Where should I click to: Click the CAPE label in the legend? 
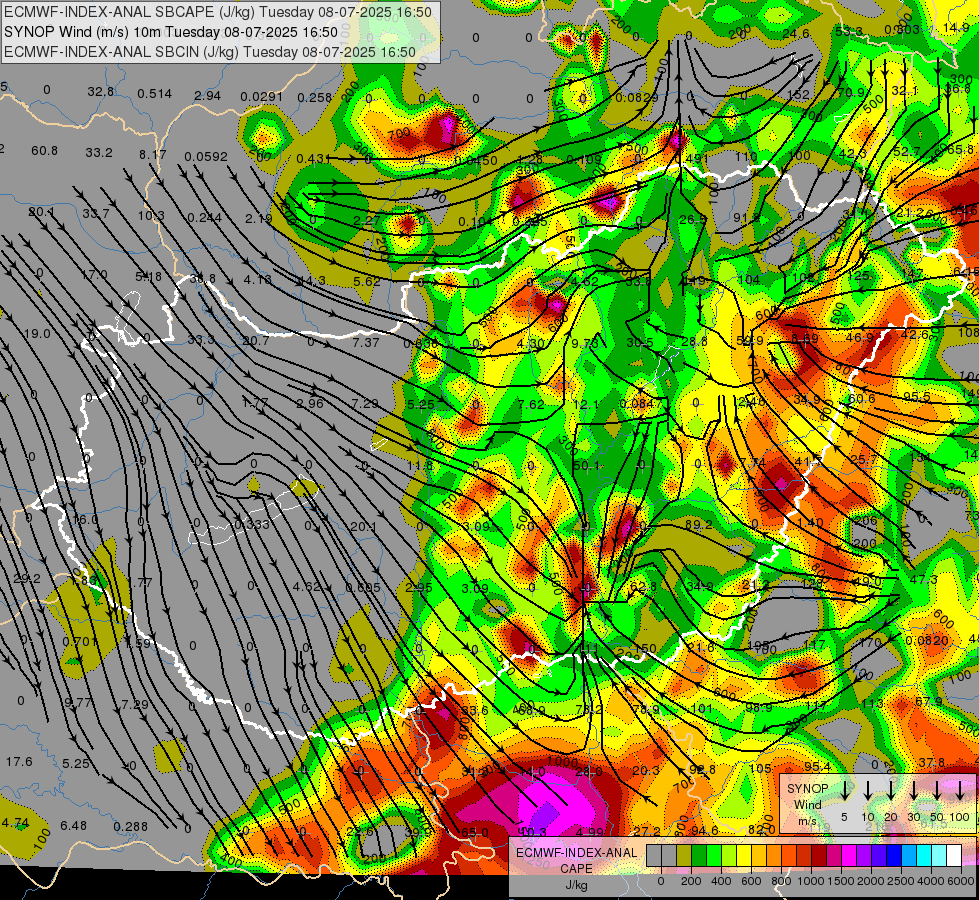576,869
